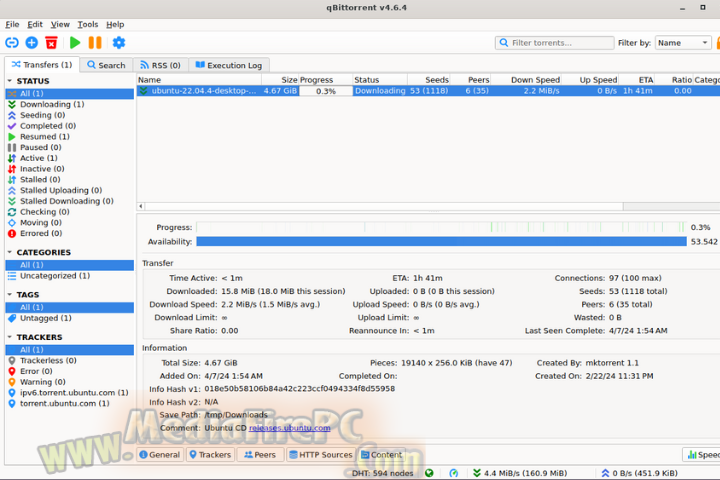Collapse the CATEGORIES section

click(x=10, y=252)
